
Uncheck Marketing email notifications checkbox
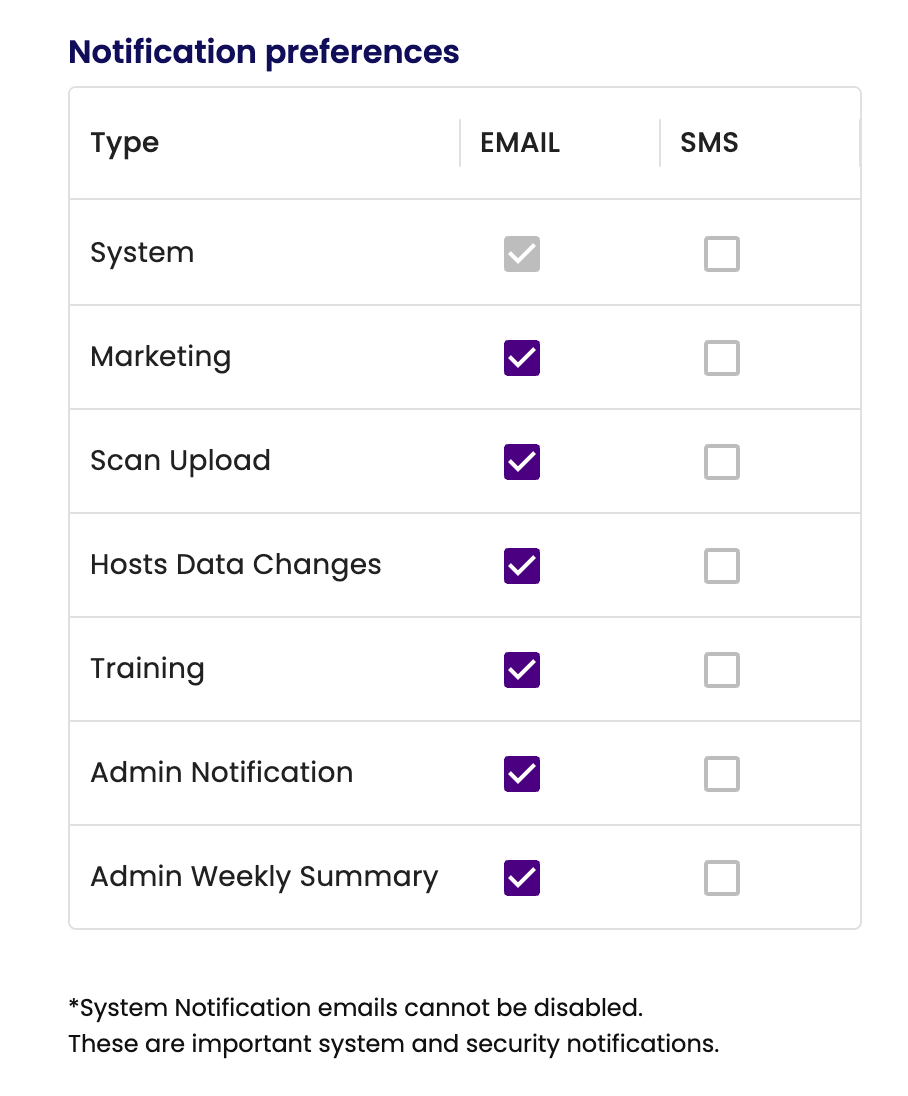[522, 358]
